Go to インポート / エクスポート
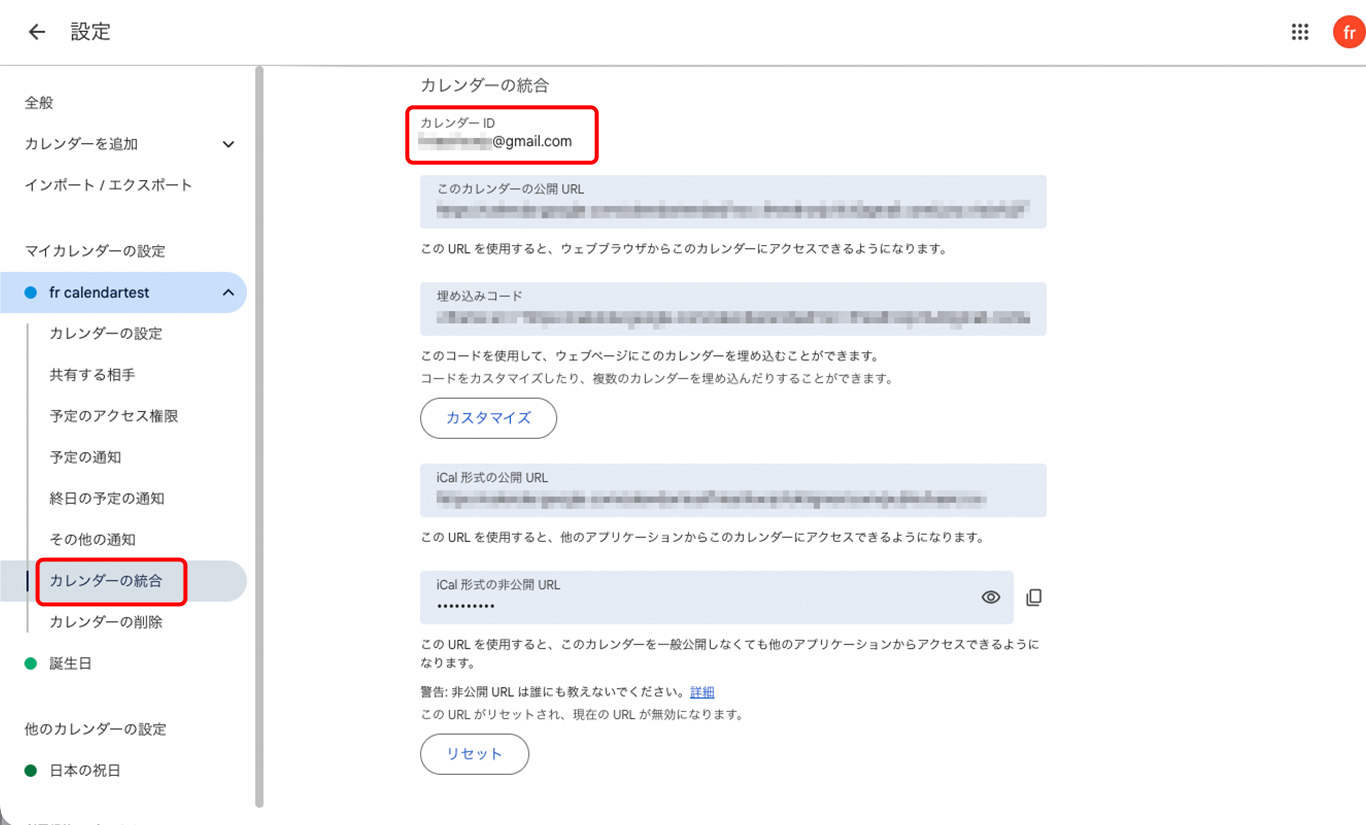Viewport: 1366px width, 825px height. pyautogui.click(x=108, y=185)
